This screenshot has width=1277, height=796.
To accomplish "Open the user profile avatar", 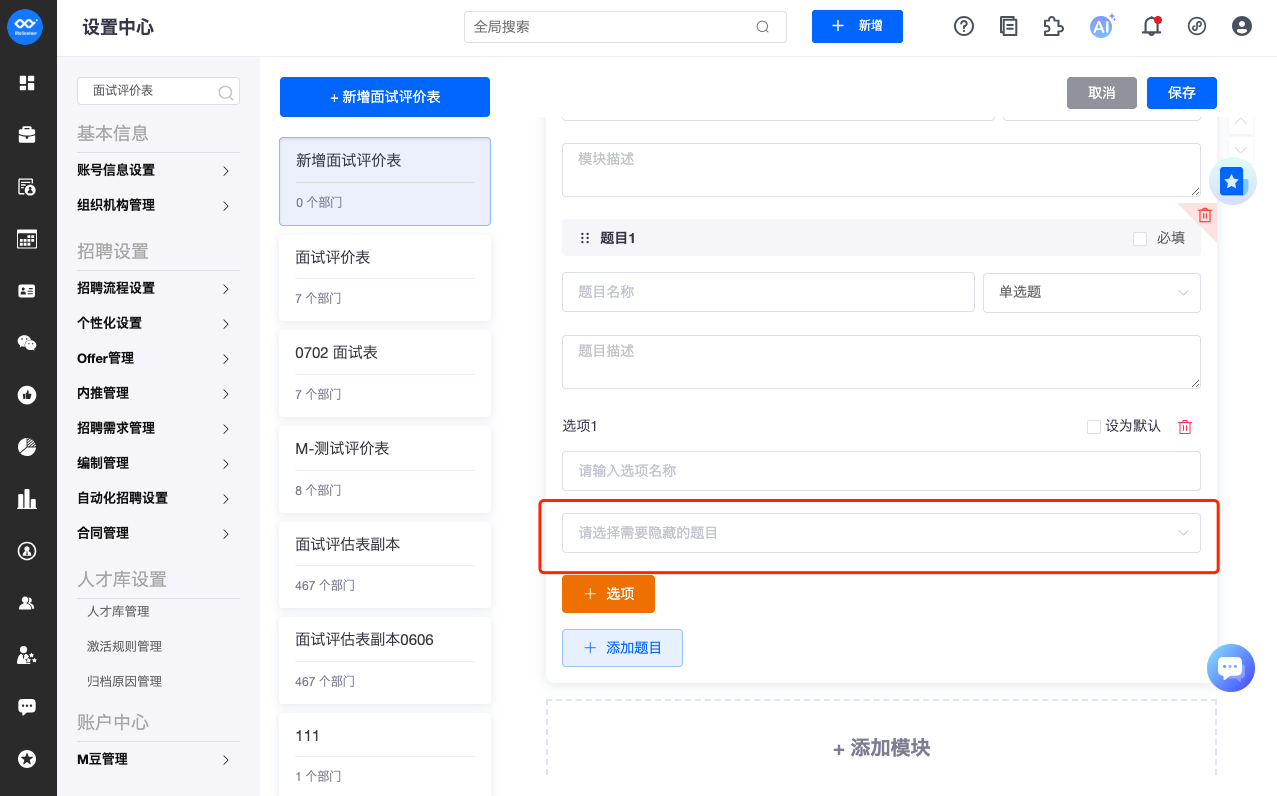I will tap(1242, 27).
